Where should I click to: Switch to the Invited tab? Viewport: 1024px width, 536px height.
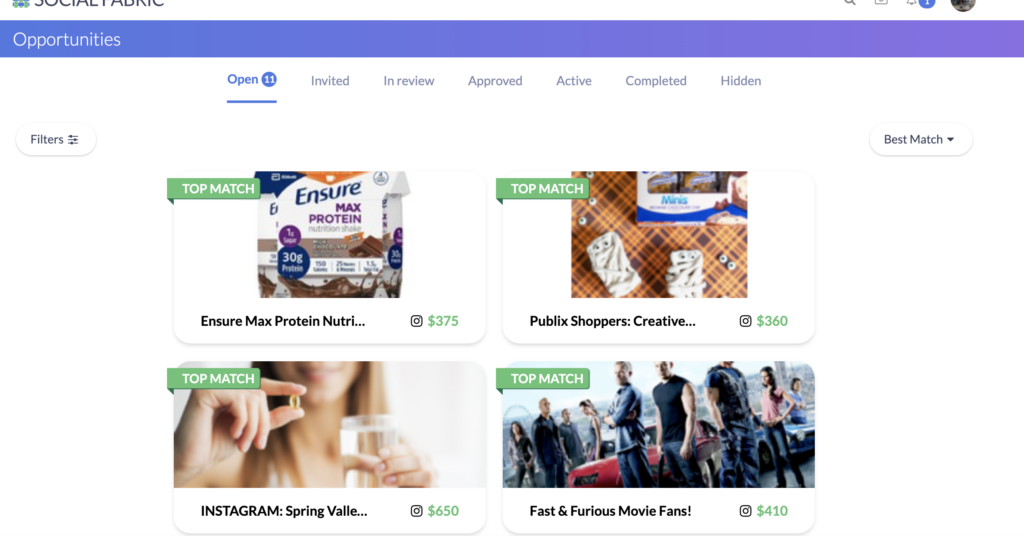pos(330,81)
